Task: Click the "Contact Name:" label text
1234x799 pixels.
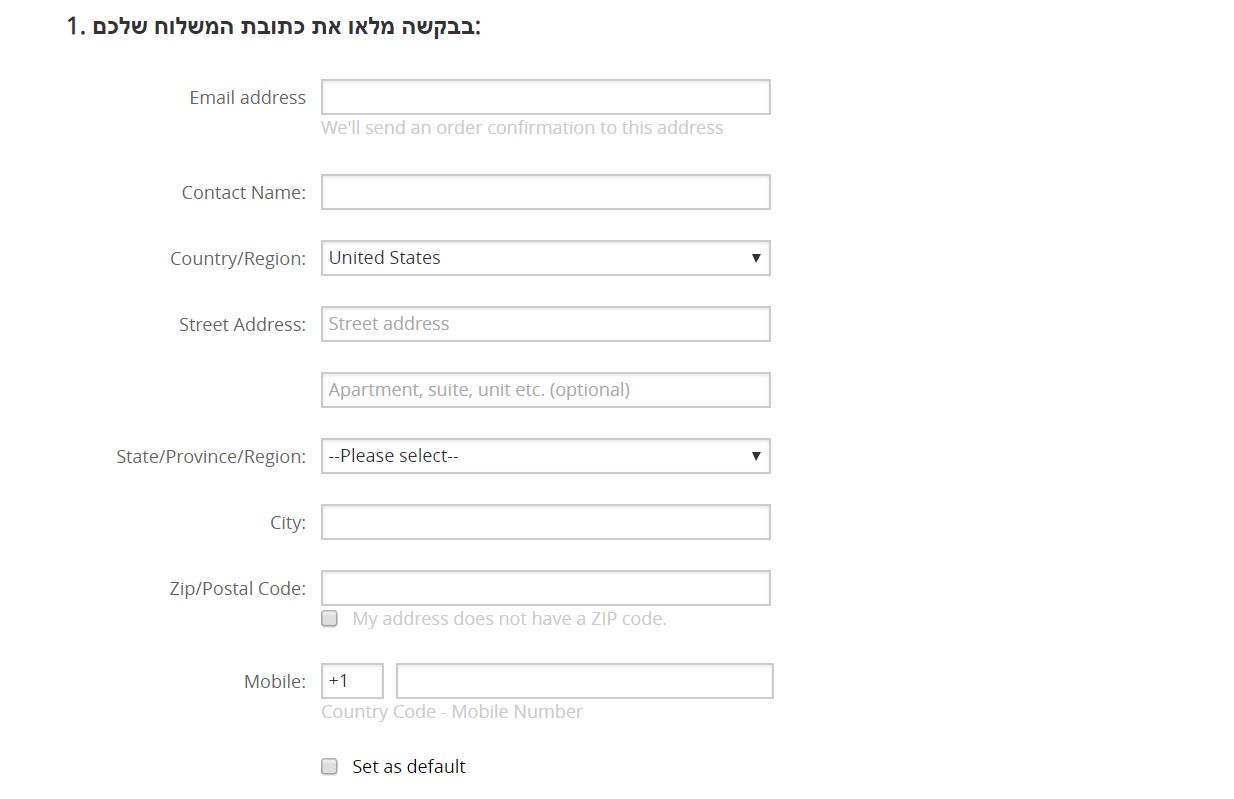Action: (243, 193)
